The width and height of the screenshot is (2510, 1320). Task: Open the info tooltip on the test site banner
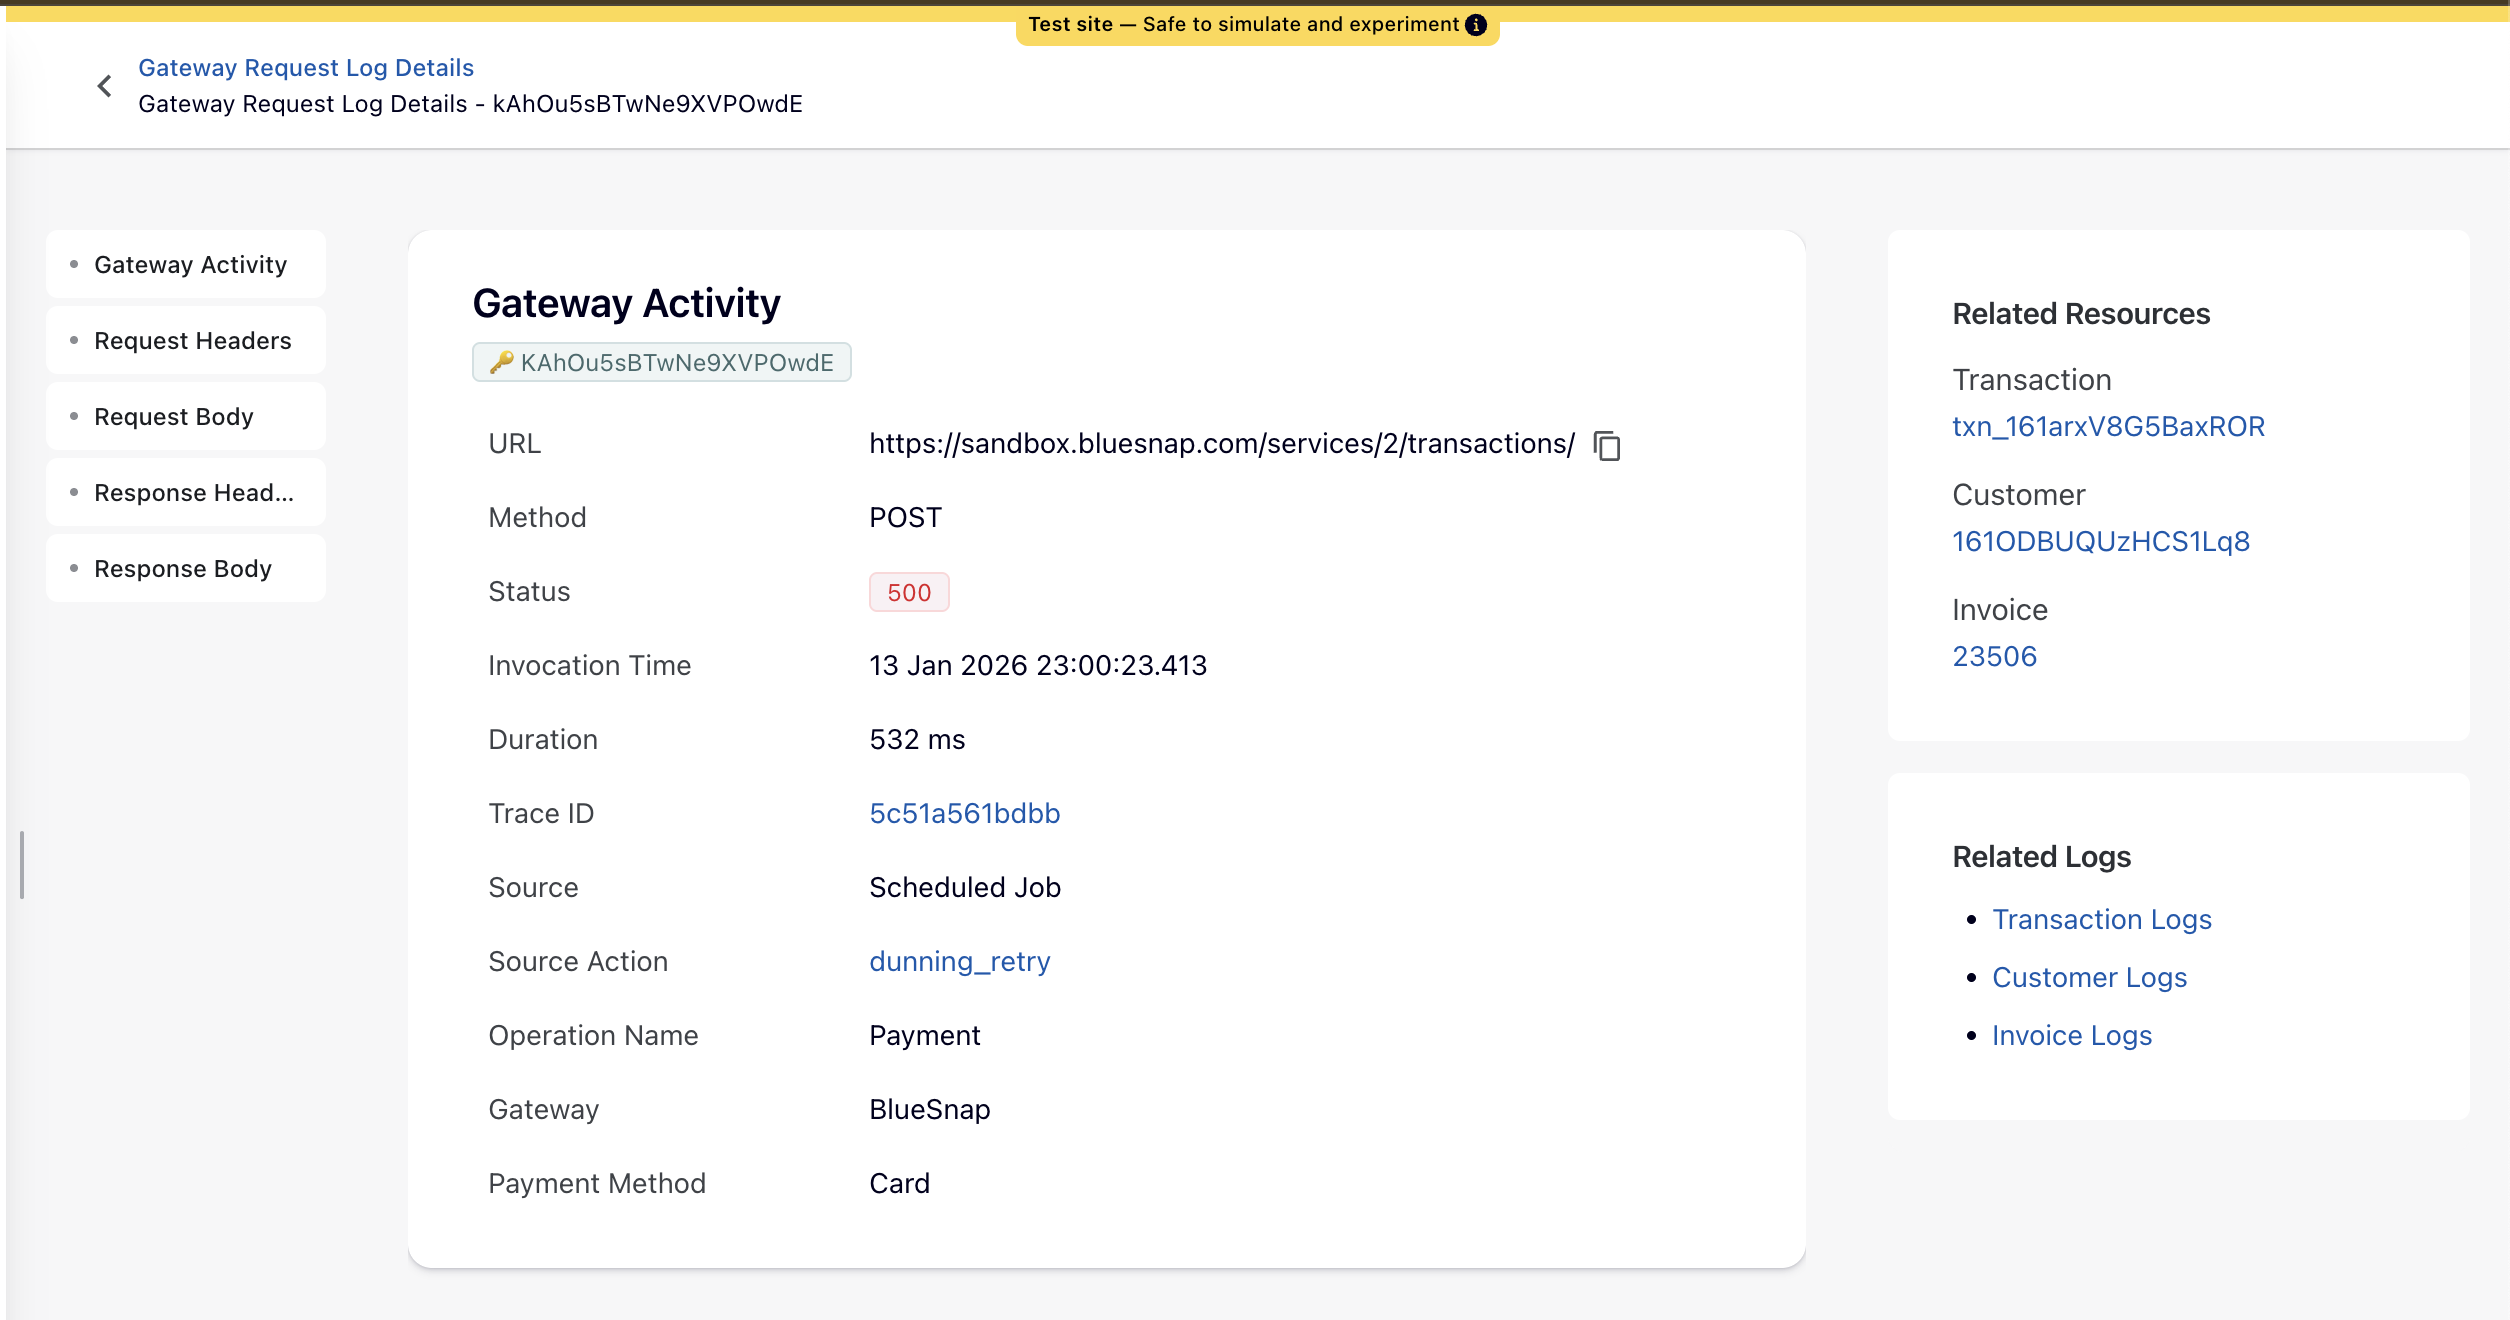pos(1477,25)
